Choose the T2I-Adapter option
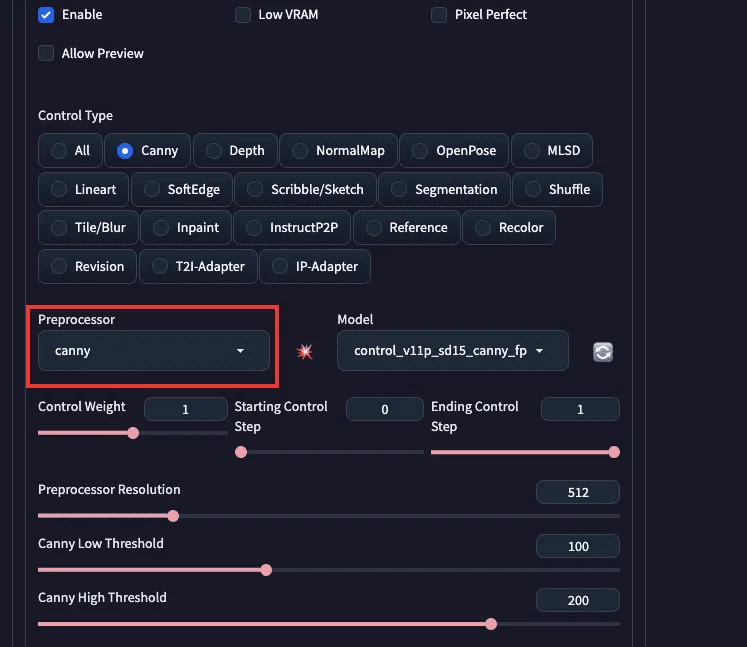The height and width of the screenshot is (647, 747). coord(198,266)
